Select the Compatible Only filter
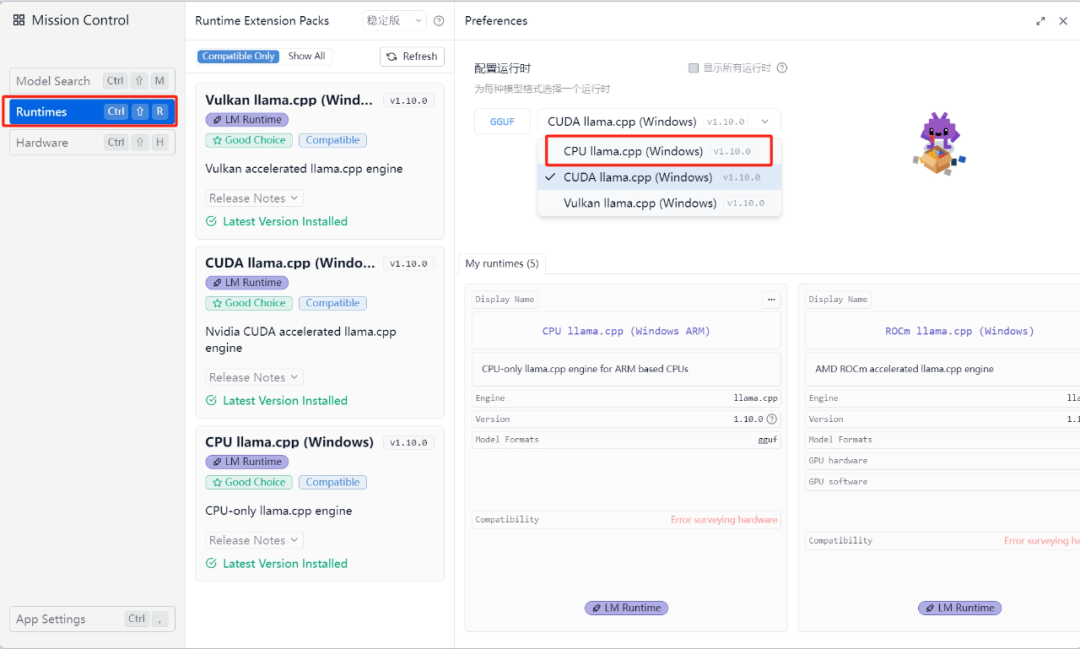1080x649 pixels. [x=238, y=56]
